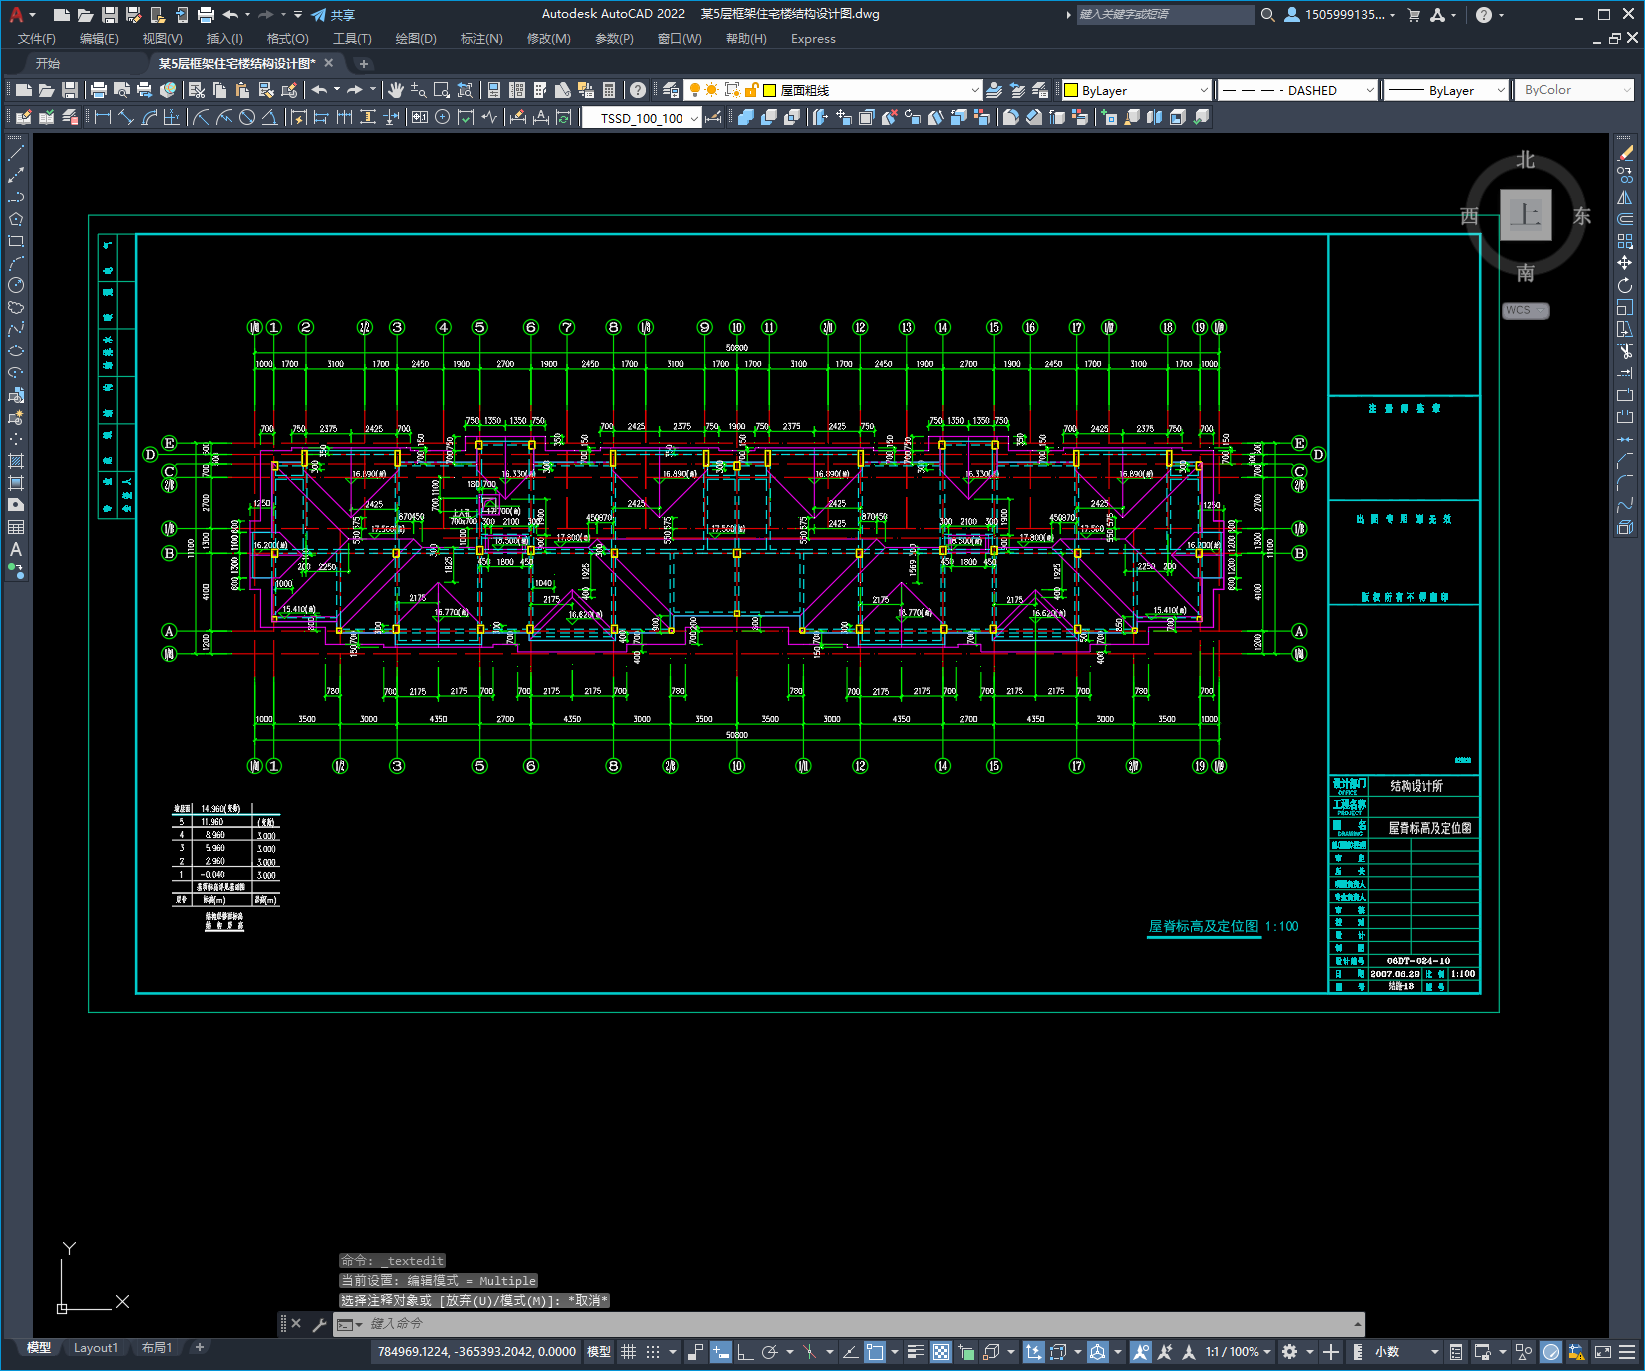The width and height of the screenshot is (1645, 1371).
Task: Open the 标注(N) menu
Action: (x=481, y=39)
